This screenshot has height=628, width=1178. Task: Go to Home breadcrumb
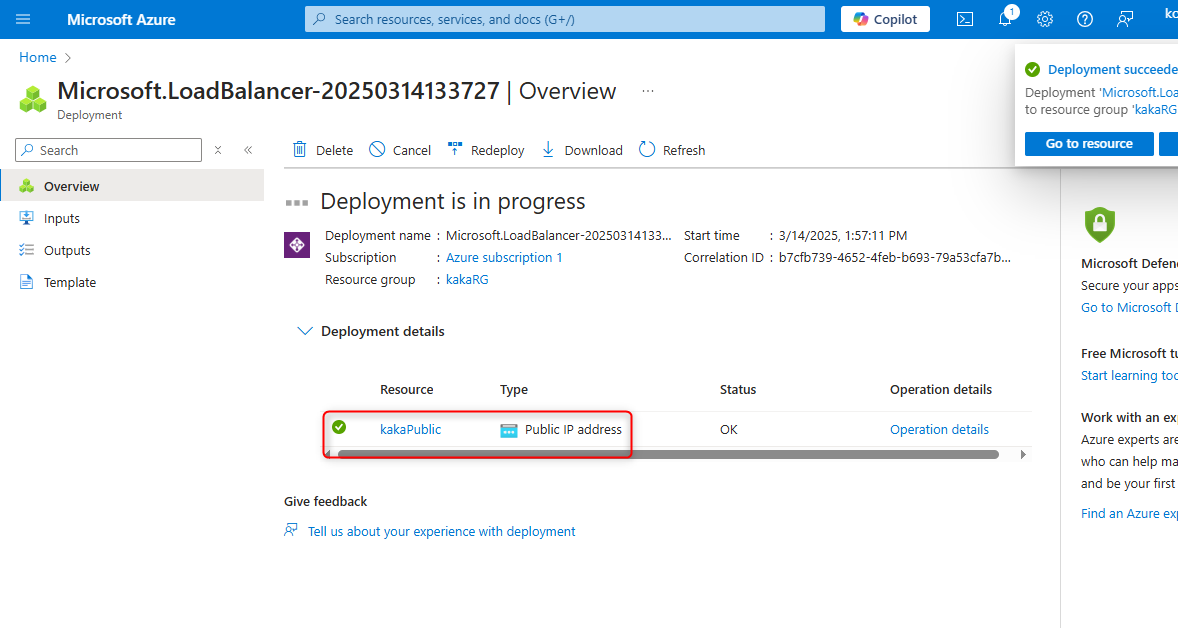tap(38, 57)
